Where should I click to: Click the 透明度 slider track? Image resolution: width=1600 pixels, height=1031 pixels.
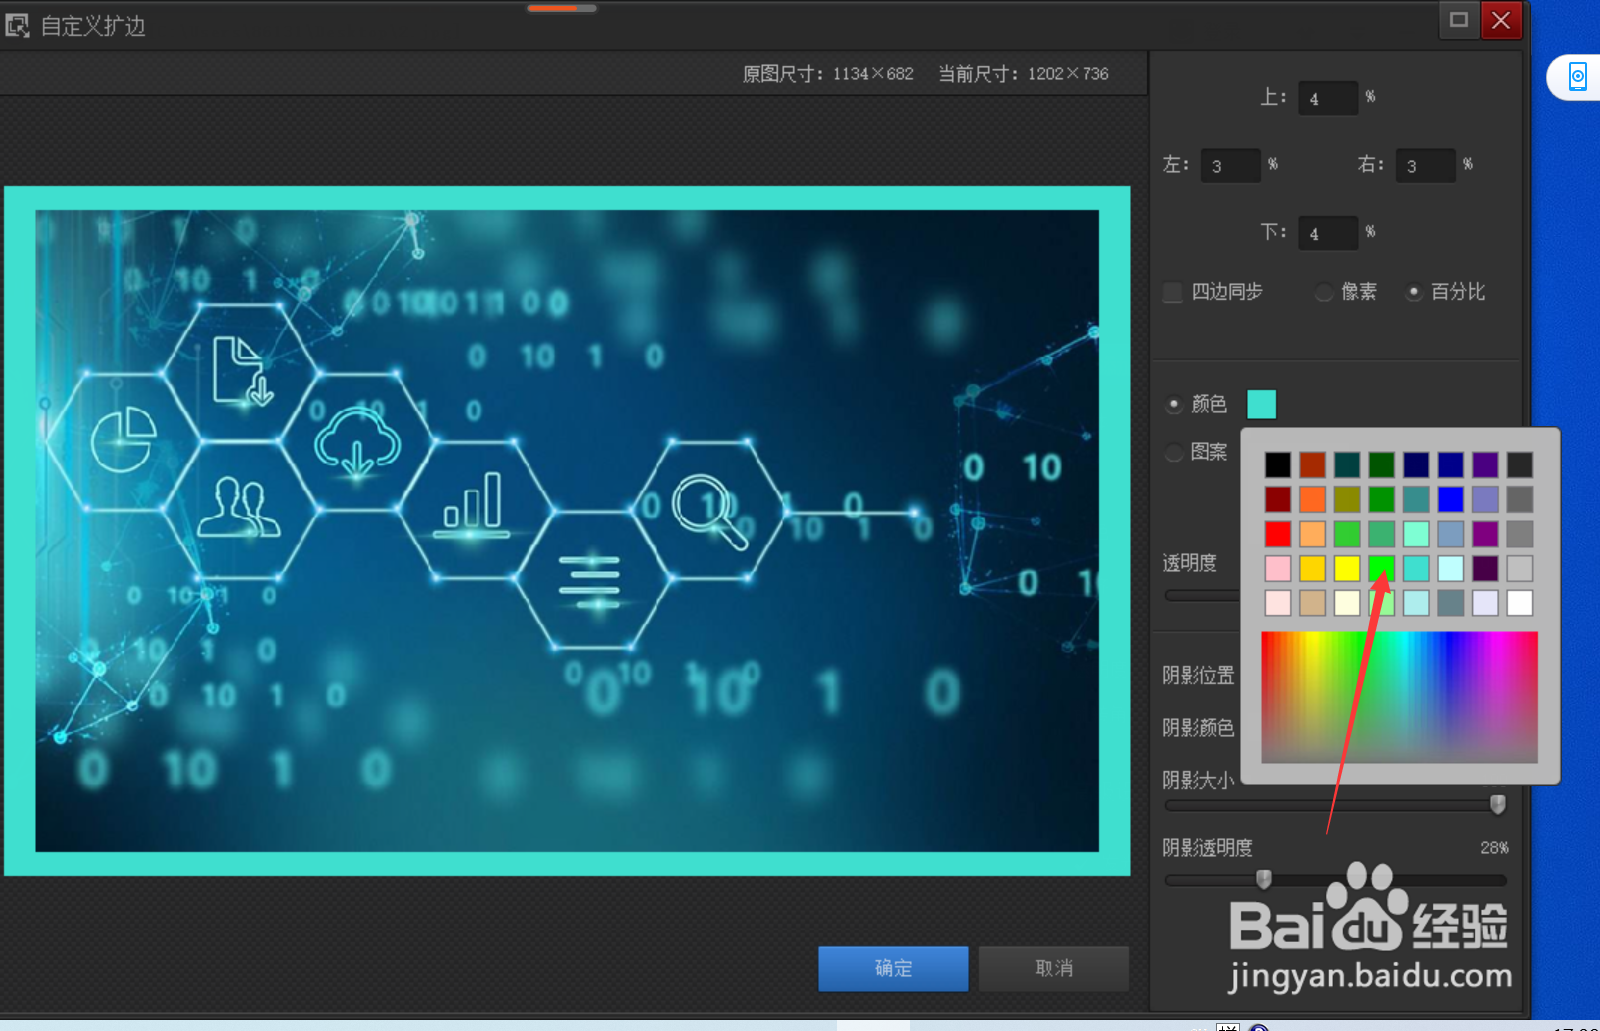pos(1202,595)
